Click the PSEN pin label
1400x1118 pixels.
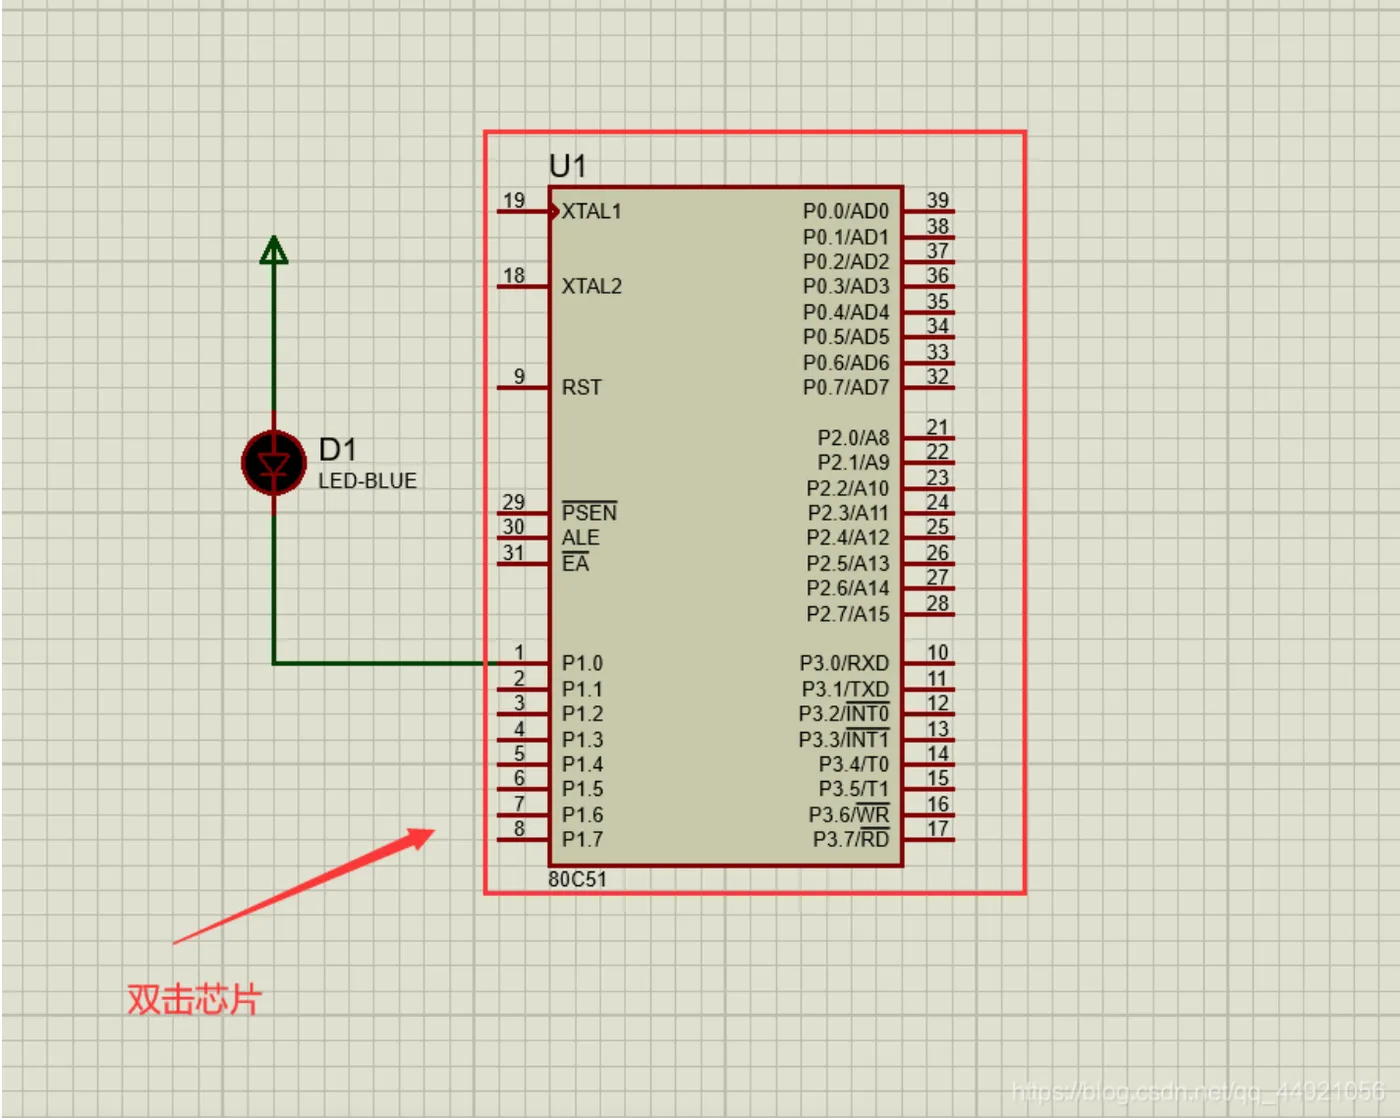coord(589,512)
